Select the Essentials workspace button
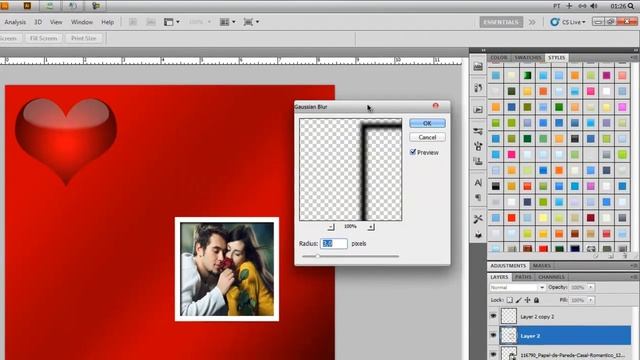Image resolution: width=640 pixels, height=360 pixels. tap(501, 22)
